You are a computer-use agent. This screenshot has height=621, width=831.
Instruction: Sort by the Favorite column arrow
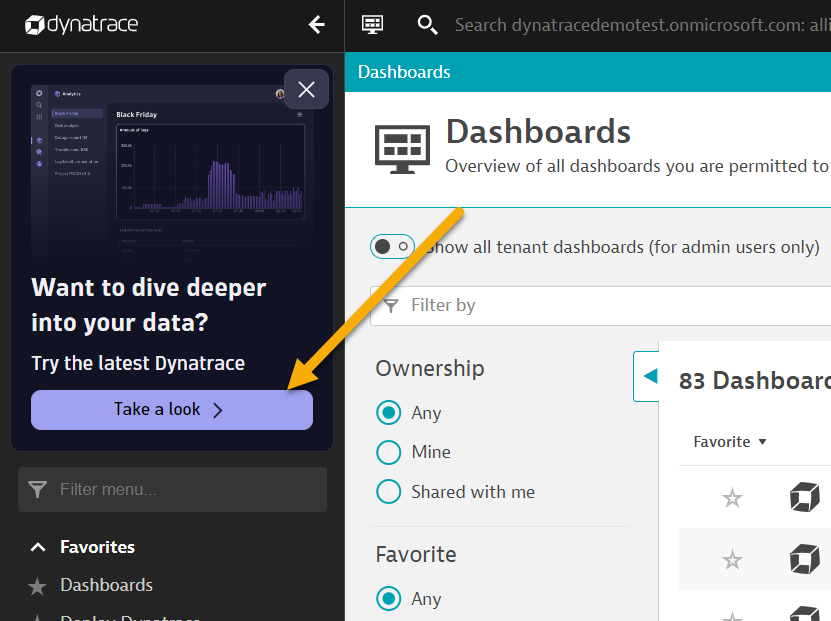click(x=762, y=442)
